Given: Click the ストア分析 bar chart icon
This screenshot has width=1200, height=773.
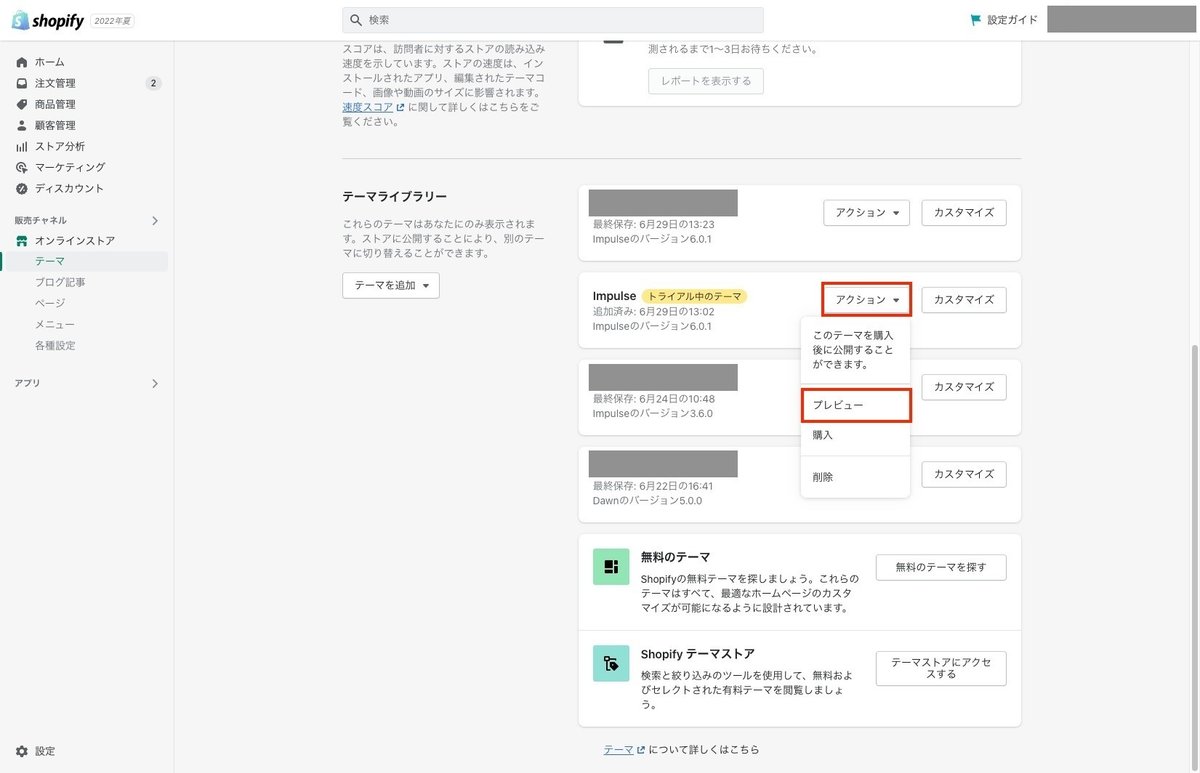Looking at the screenshot, I should [22, 146].
